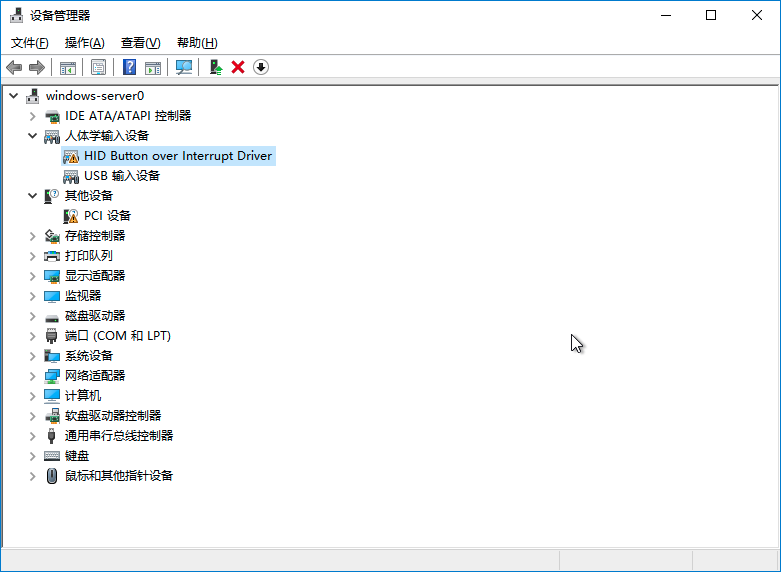Open the 文件(F) menu
Image resolution: width=781 pixels, height=572 pixels.
tap(29, 43)
